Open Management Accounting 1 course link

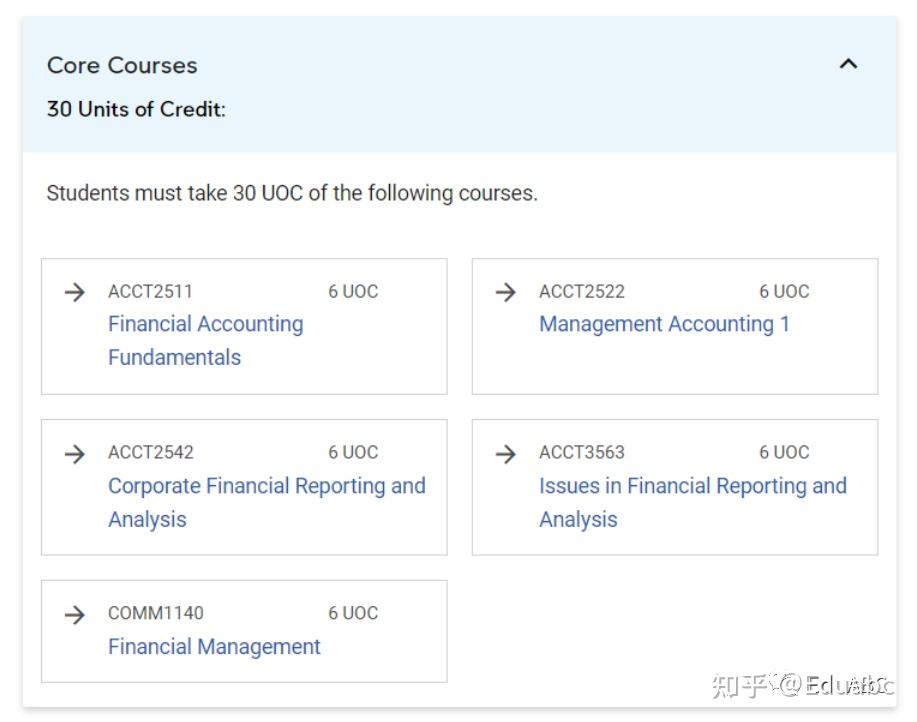pyautogui.click(x=664, y=324)
